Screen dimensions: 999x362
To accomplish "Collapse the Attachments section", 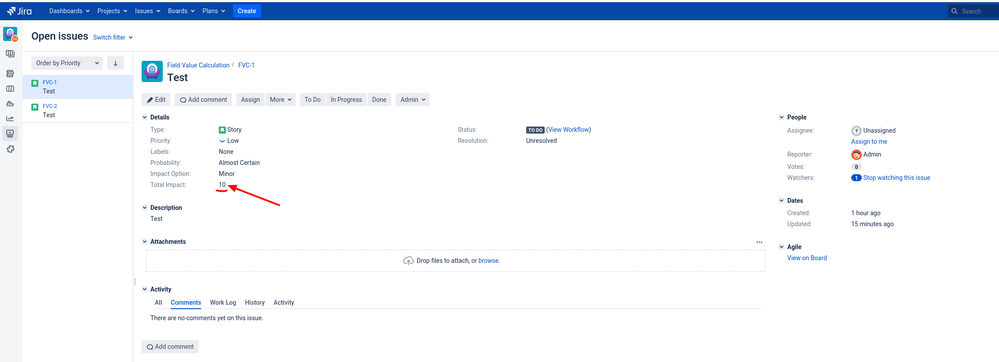I will [145, 242].
